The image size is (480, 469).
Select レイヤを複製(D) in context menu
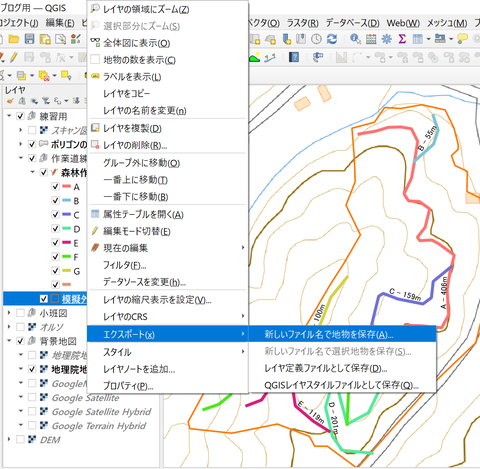168,128
